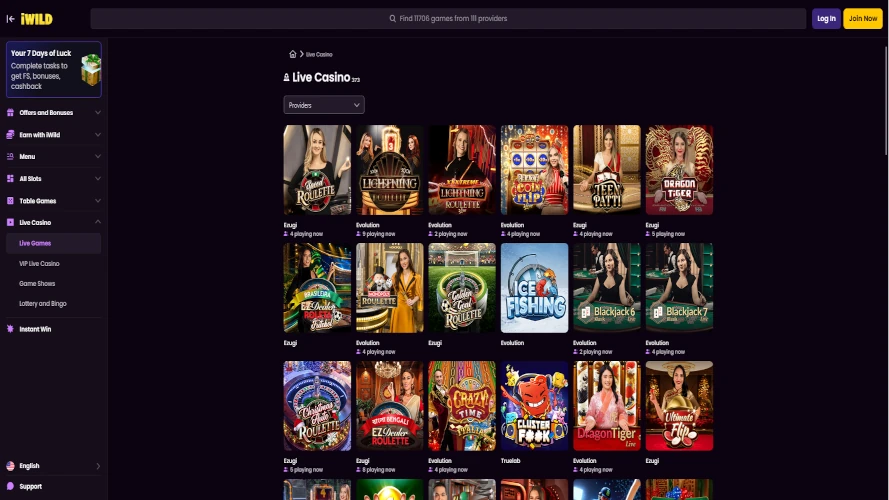Click the Join Now button
The height and width of the screenshot is (500, 889).
click(862, 19)
